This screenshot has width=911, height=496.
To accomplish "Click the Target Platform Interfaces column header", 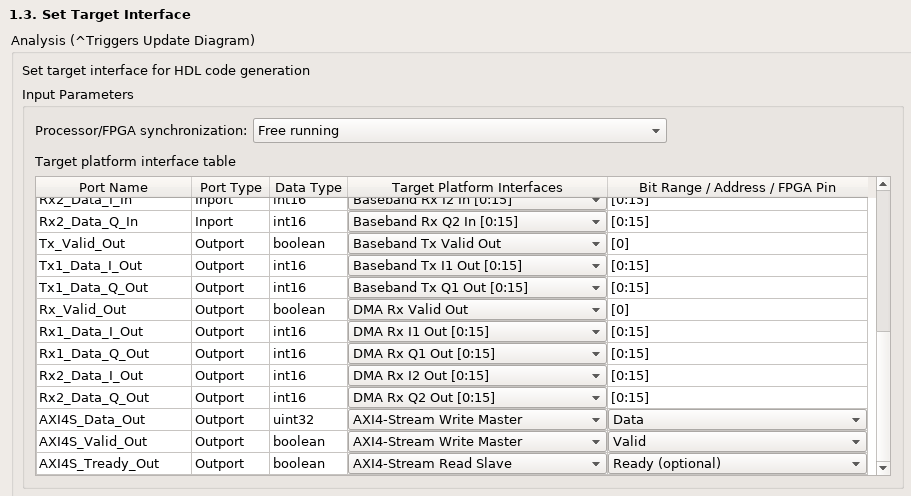I will pyautogui.click(x=477, y=188).
